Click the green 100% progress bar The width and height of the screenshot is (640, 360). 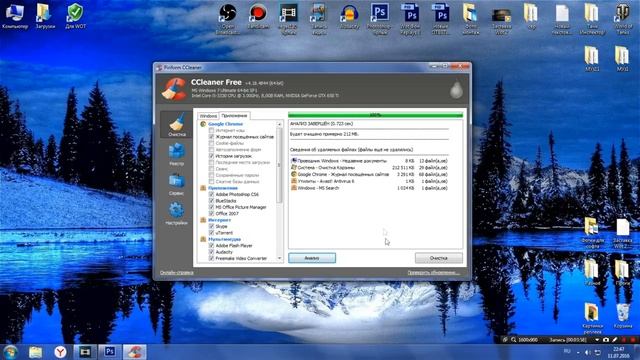[x=376, y=115]
